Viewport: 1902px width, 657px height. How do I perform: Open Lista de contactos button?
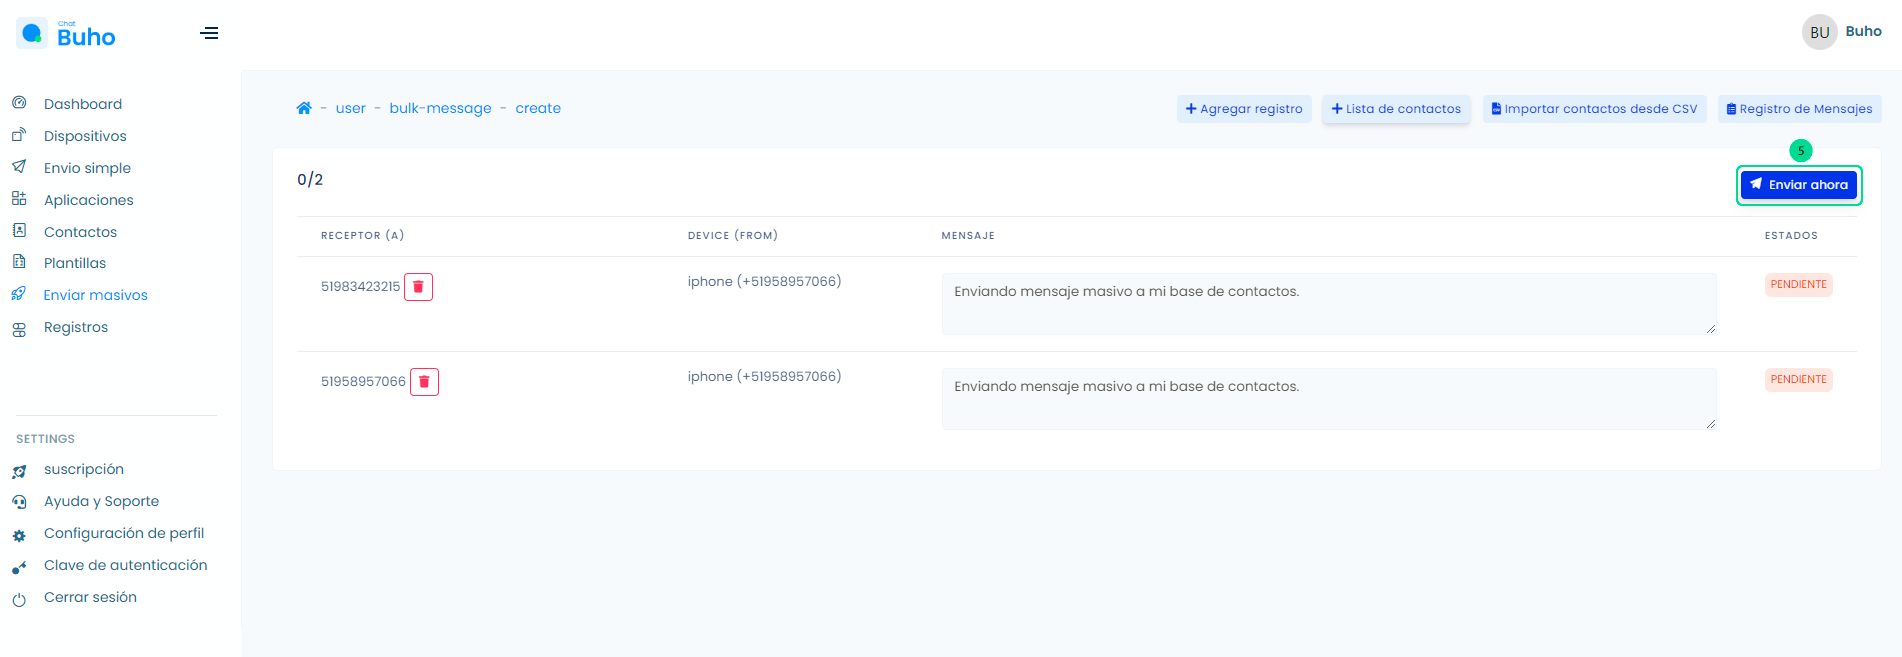(1396, 109)
